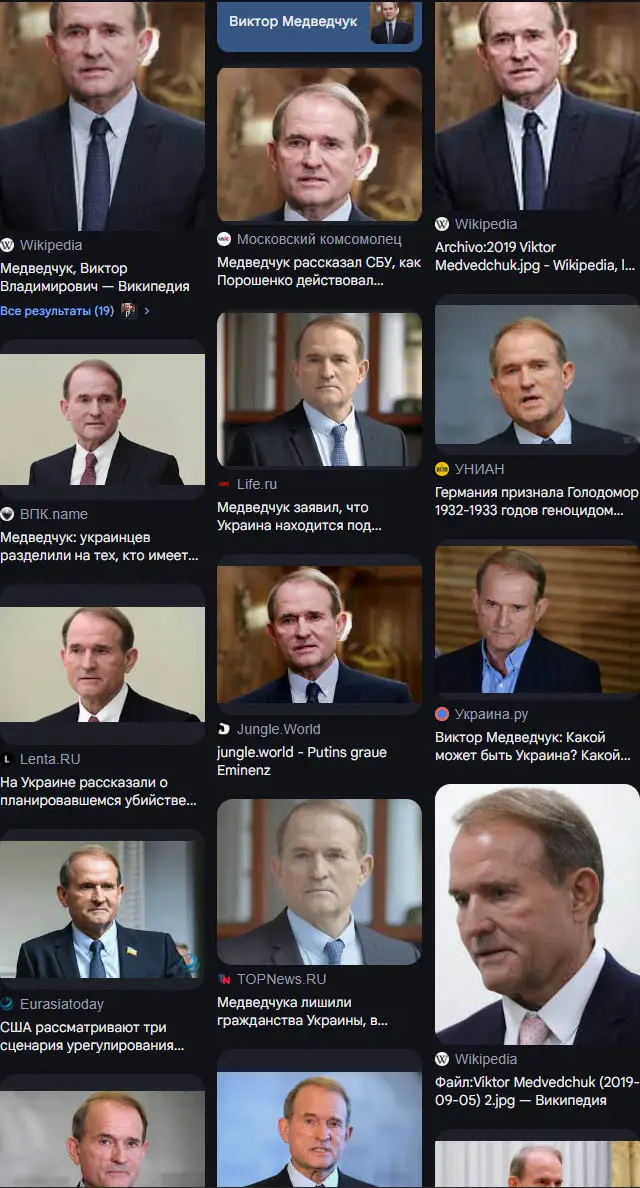
Task: Click the Wikipedia favicon under the first image
Action: (7, 245)
